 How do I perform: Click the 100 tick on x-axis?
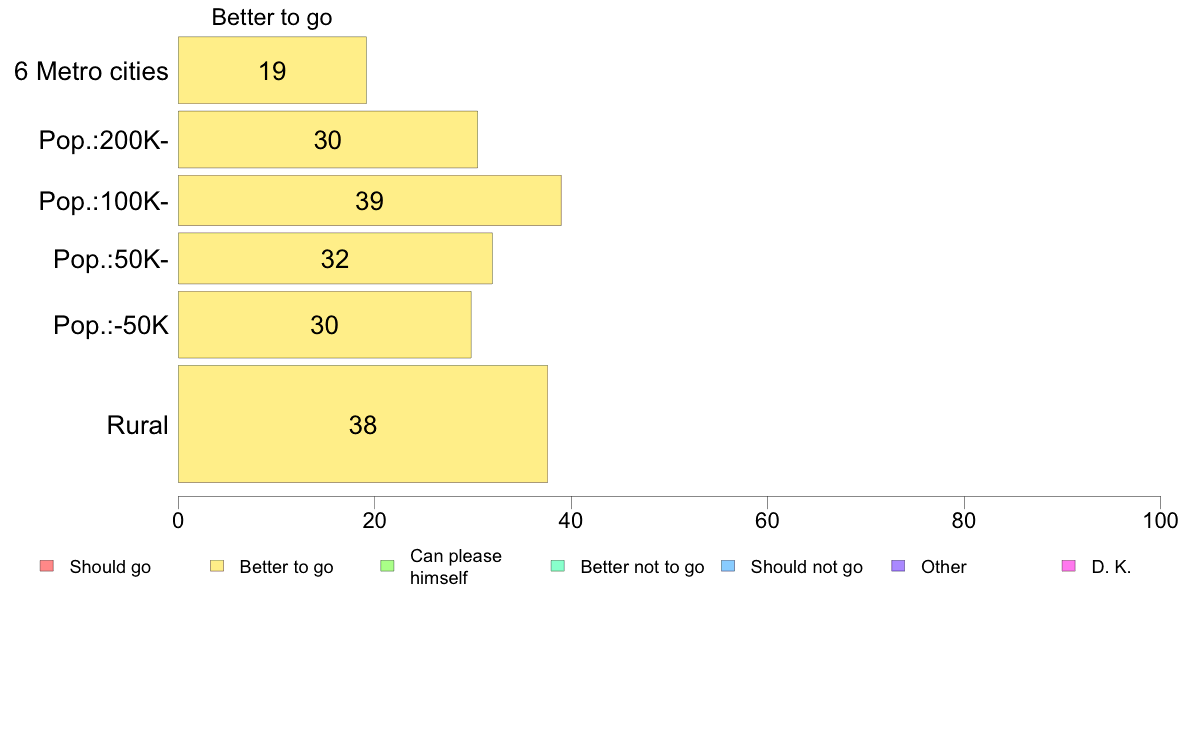tap(1161, 521)
